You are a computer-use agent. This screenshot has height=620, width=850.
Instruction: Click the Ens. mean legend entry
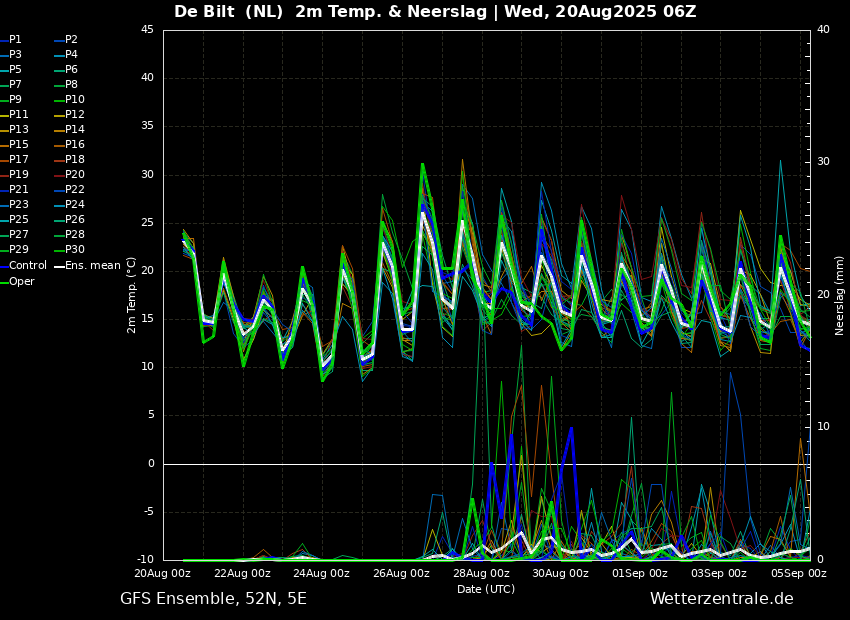94,265
